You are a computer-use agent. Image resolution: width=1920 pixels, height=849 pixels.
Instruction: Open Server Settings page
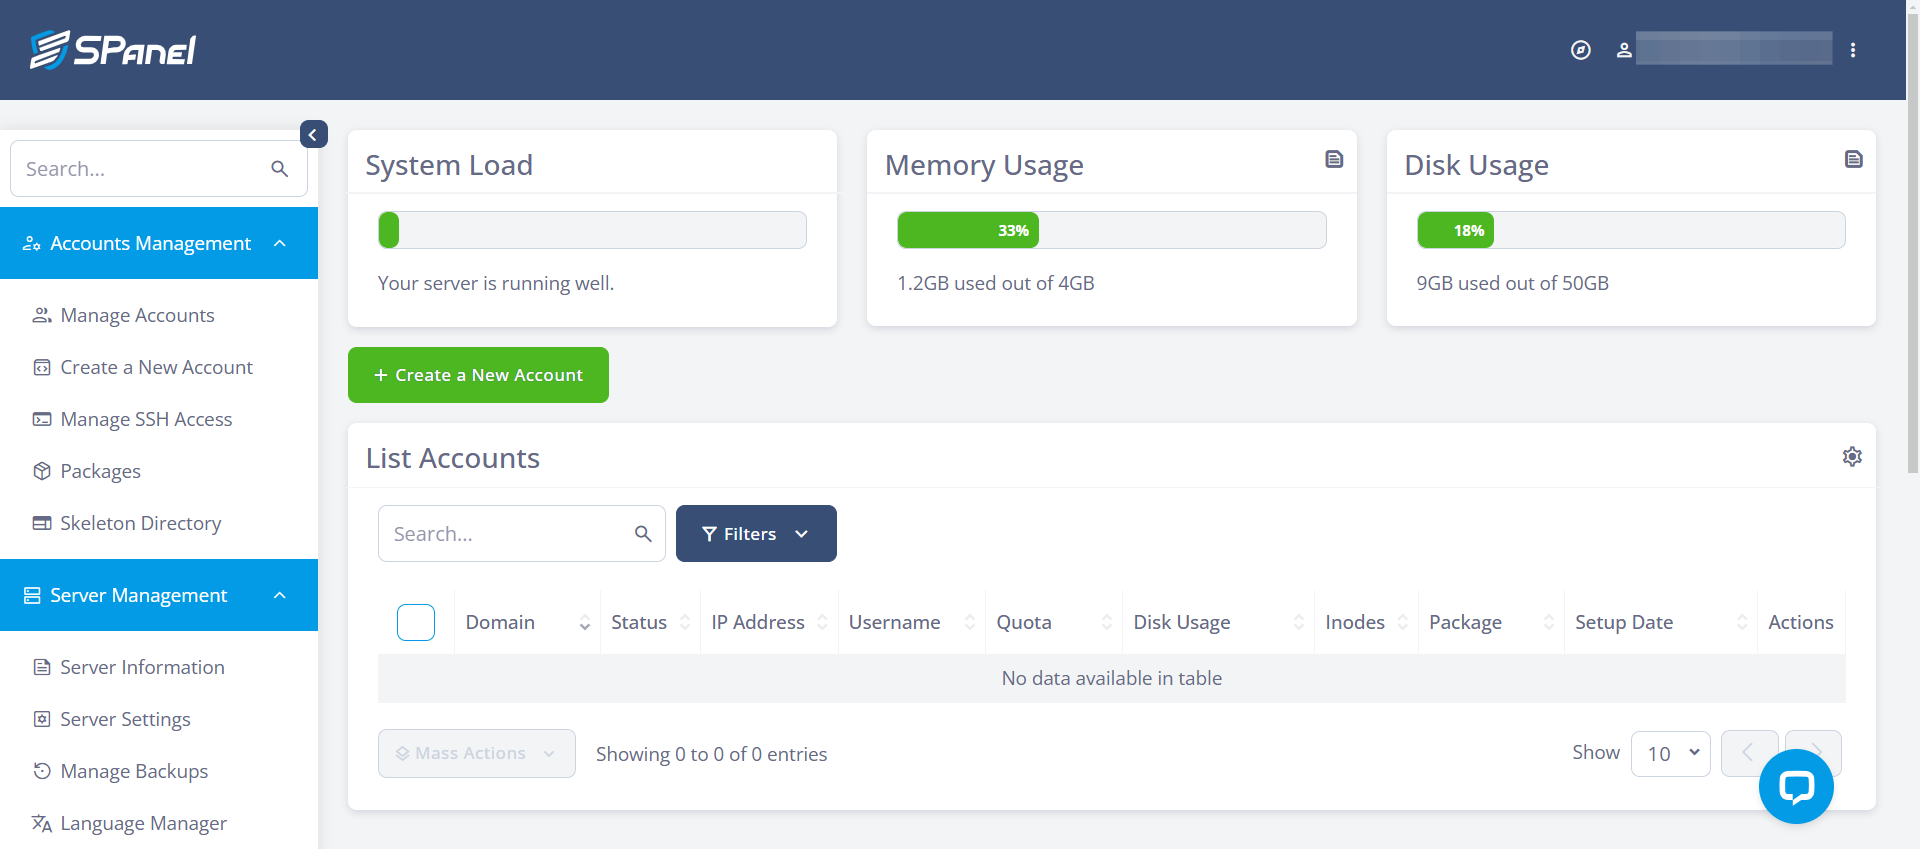coord(125,719)
